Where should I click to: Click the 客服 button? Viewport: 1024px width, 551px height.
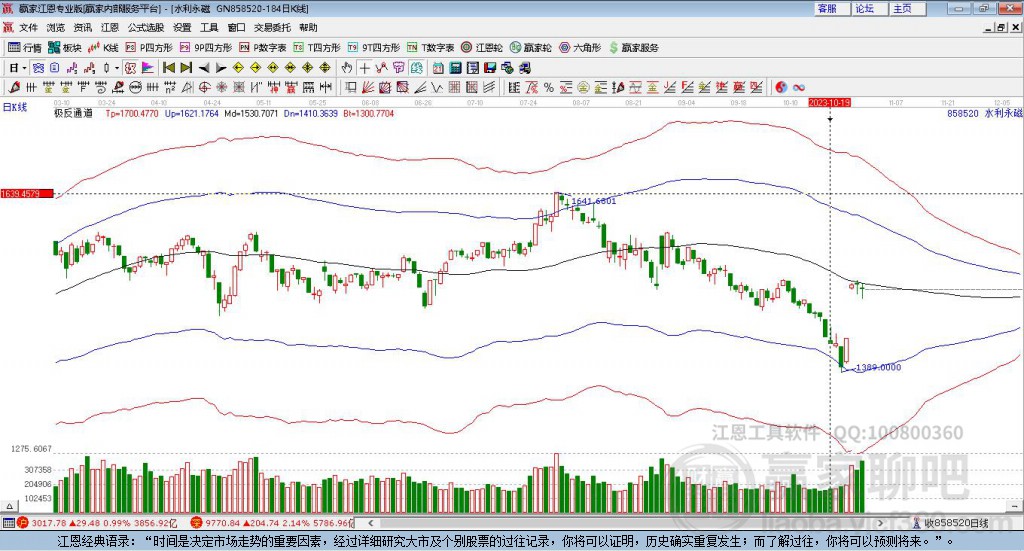[x=831, y=8]
